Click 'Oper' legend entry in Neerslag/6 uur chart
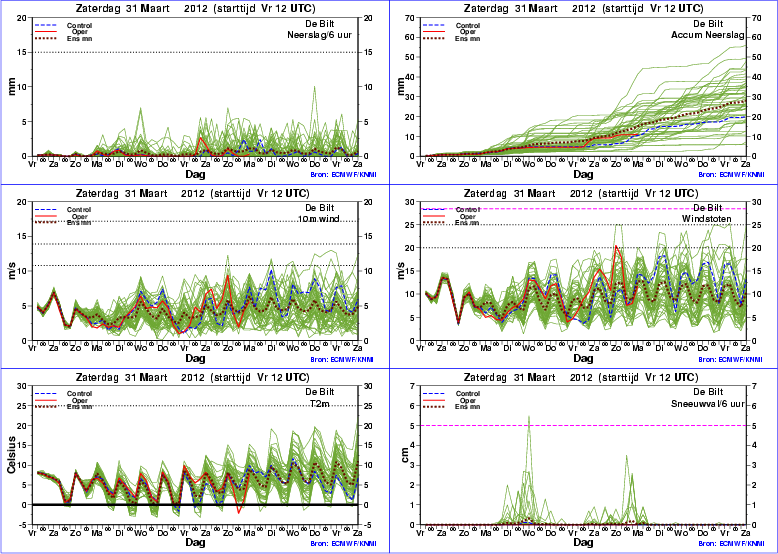The width and height of the screenshot is (778, 554). click(x=80, y=32)
